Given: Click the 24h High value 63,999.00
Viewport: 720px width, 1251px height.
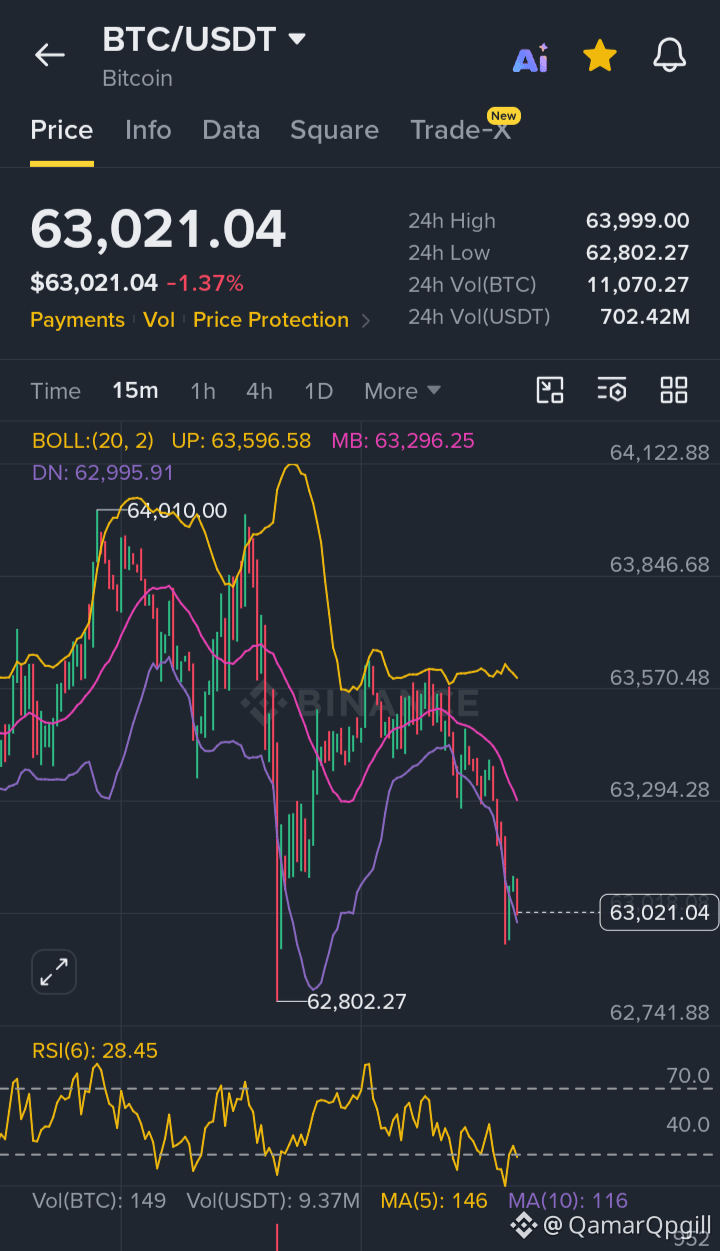Looking at the screenshot, I should point(638,221).
